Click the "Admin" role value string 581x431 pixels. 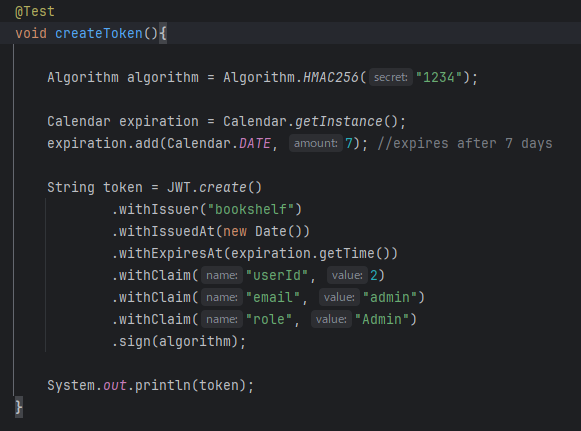[x=382, y=319]
